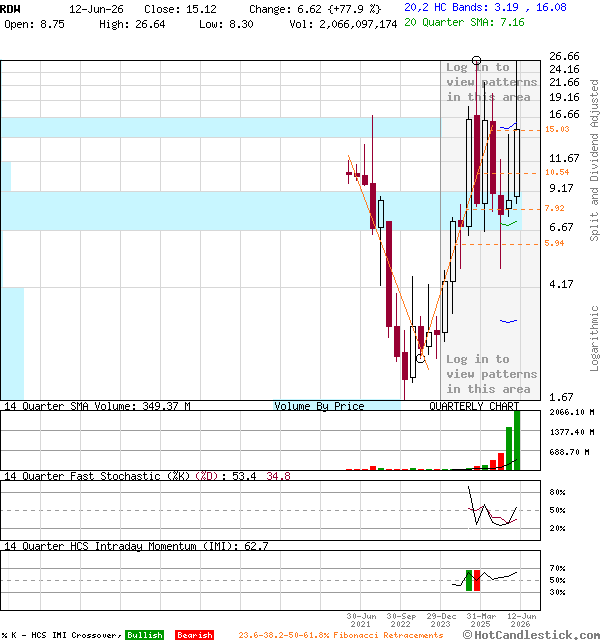This screenshot has height=640, width=600.
Task: Click the 5.94 Fibonacci level label
Action: [554, 243]
